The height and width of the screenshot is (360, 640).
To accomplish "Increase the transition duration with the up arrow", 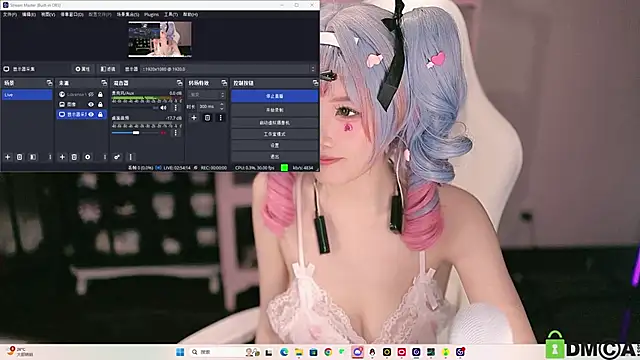I will (222, 104).
